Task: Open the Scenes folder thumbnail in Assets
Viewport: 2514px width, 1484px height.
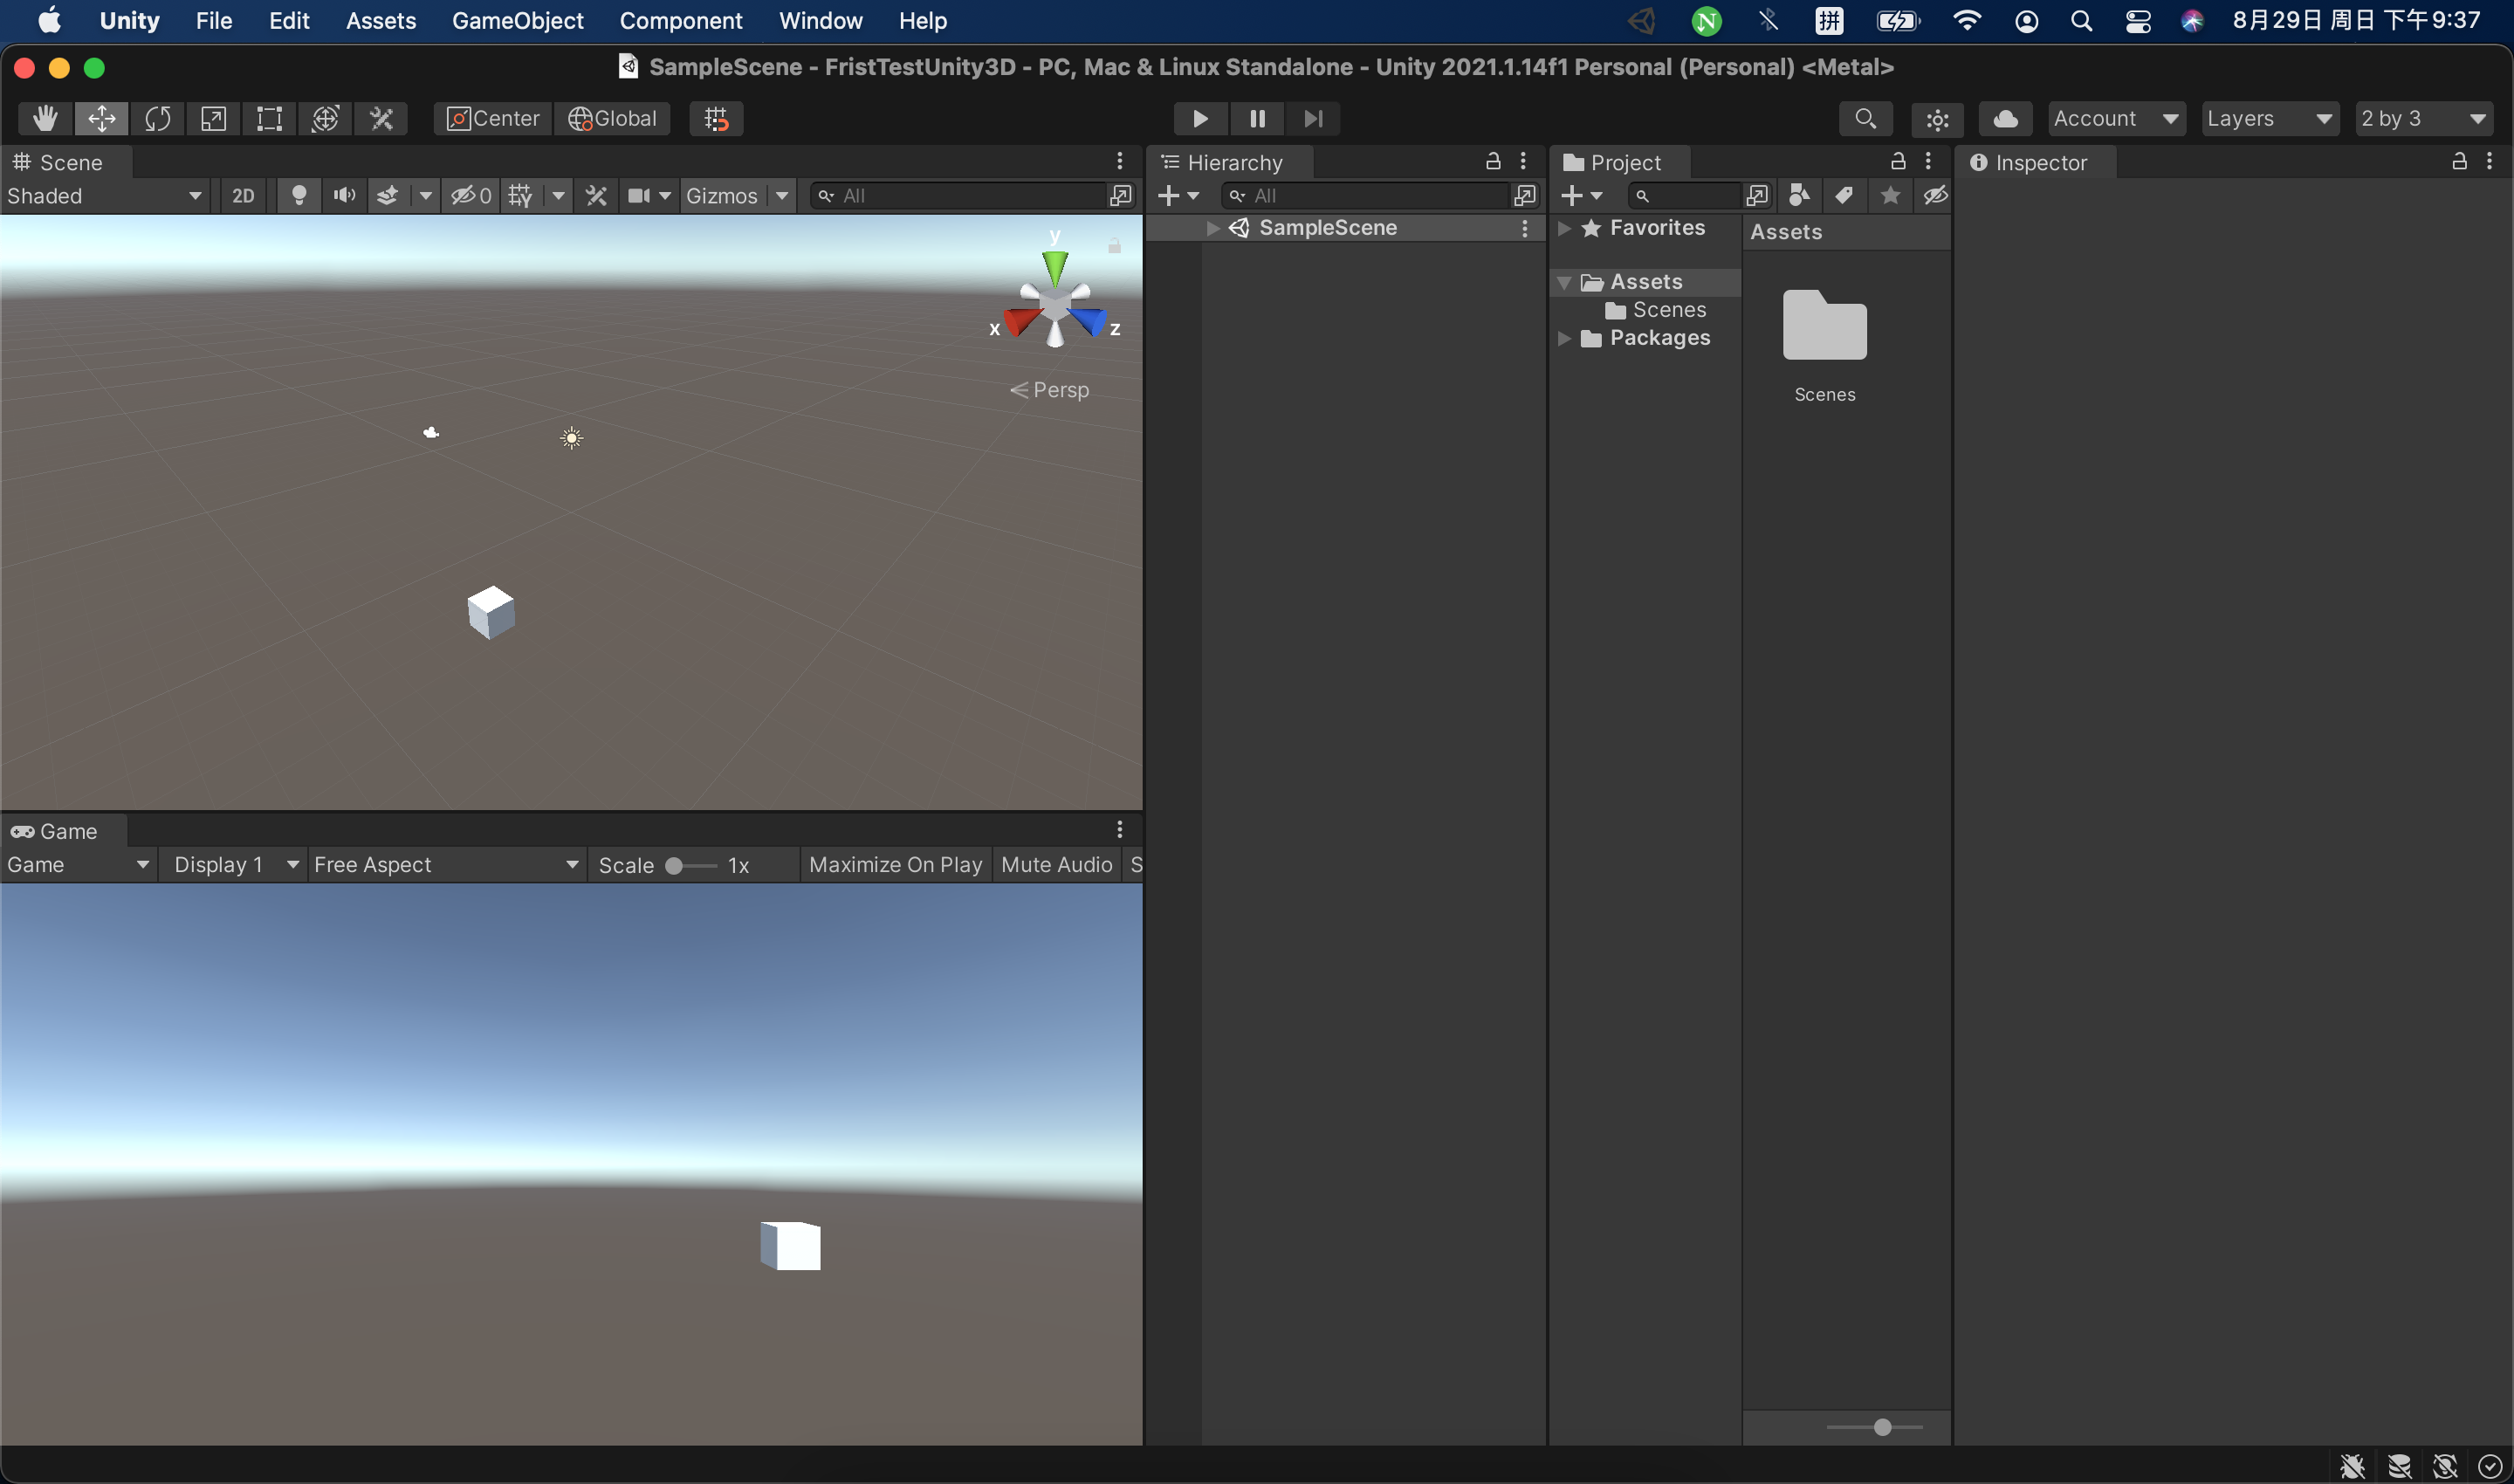Action: (1824, 327)
